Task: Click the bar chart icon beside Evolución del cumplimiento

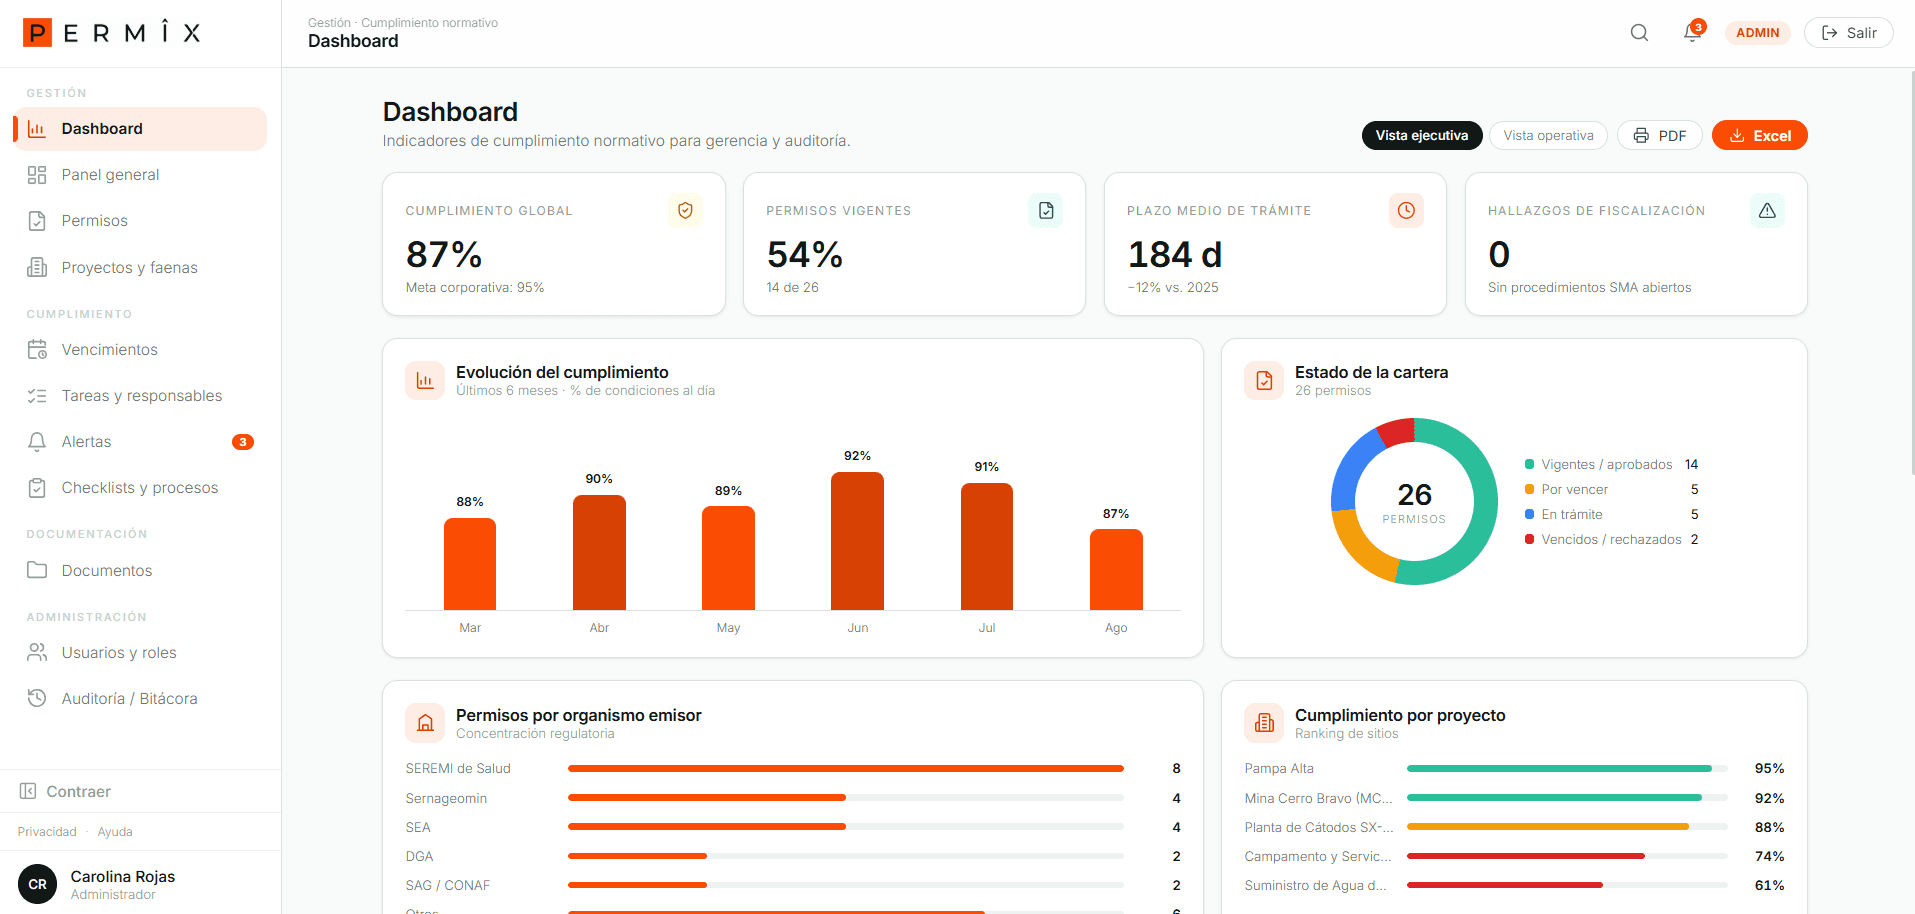Action: tap(425, 381)
